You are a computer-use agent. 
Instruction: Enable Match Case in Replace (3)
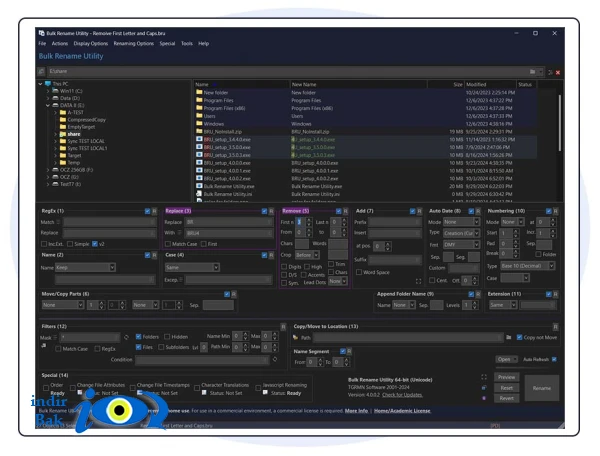point(168,244)
